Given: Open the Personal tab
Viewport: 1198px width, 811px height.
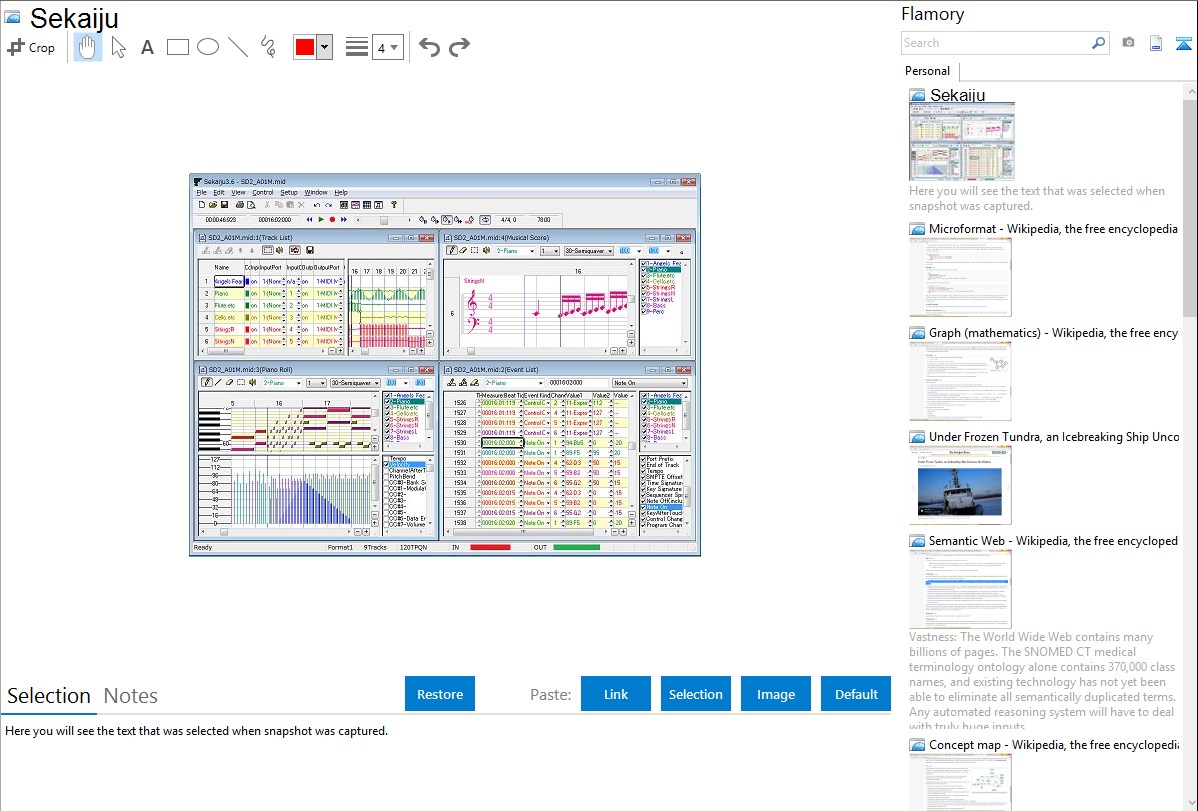Looking at the screenshot, I should coord(927,71).
